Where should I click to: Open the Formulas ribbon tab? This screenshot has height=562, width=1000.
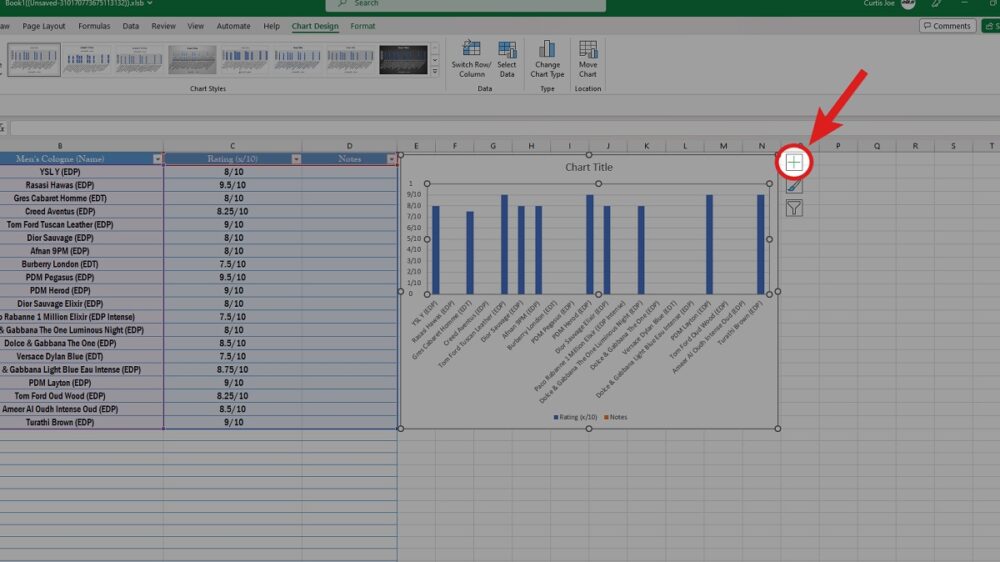(94, 26)
